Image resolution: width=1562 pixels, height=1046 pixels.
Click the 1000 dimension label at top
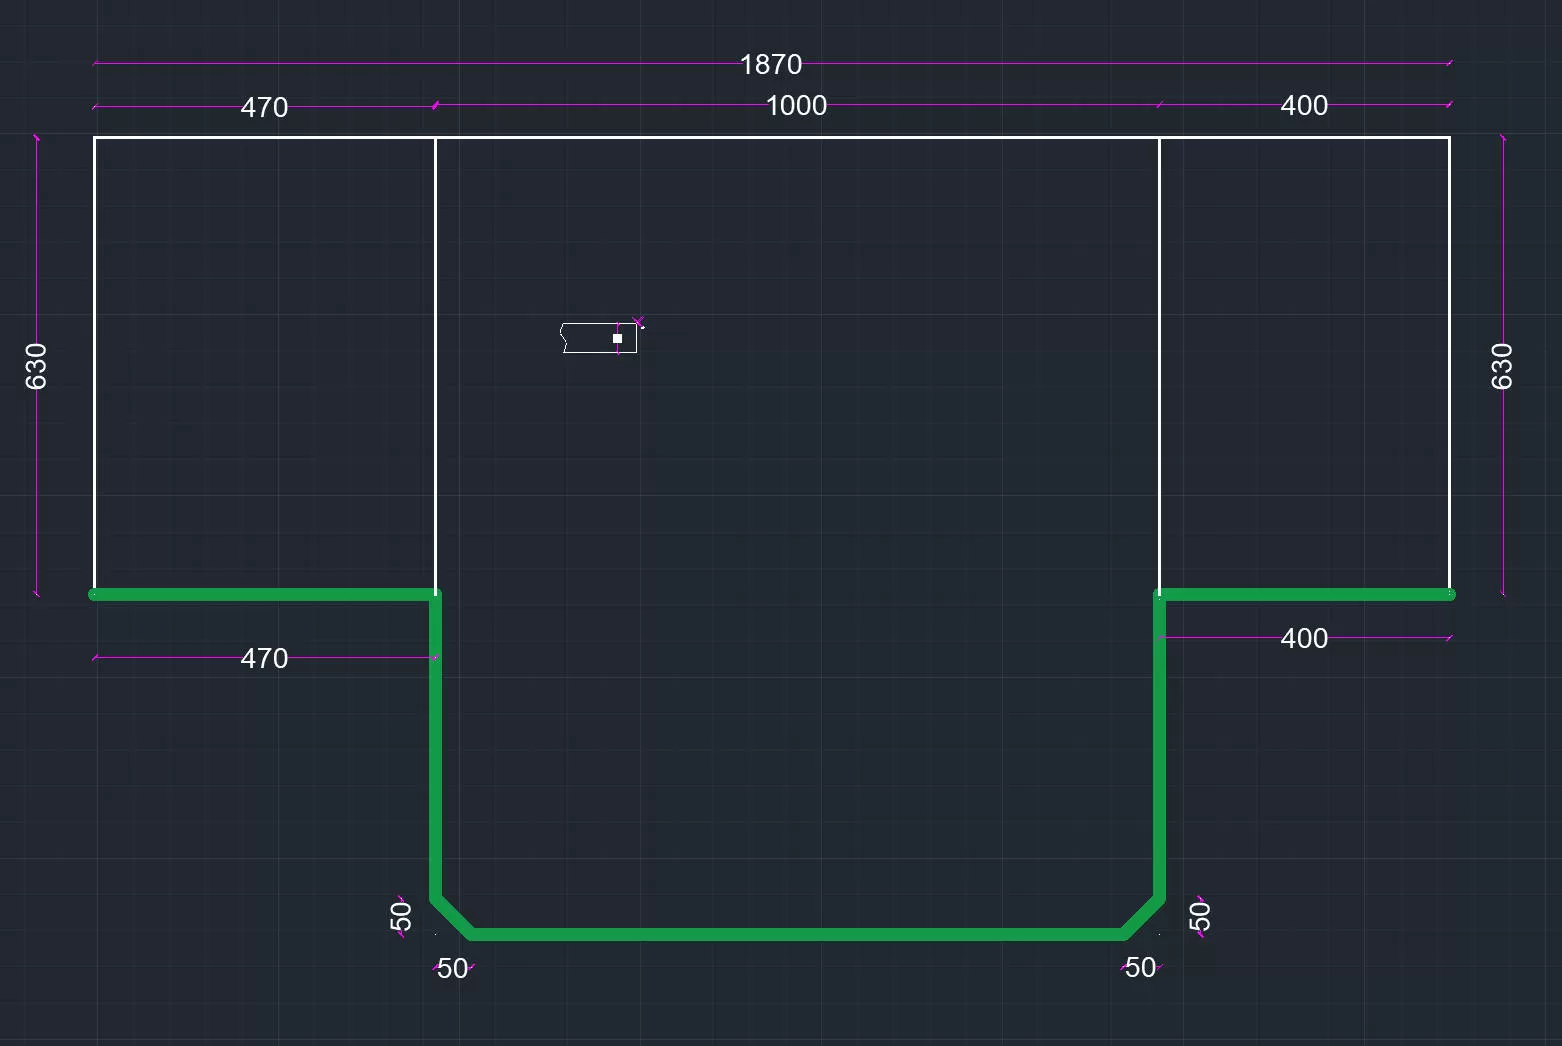pos(796,106)
